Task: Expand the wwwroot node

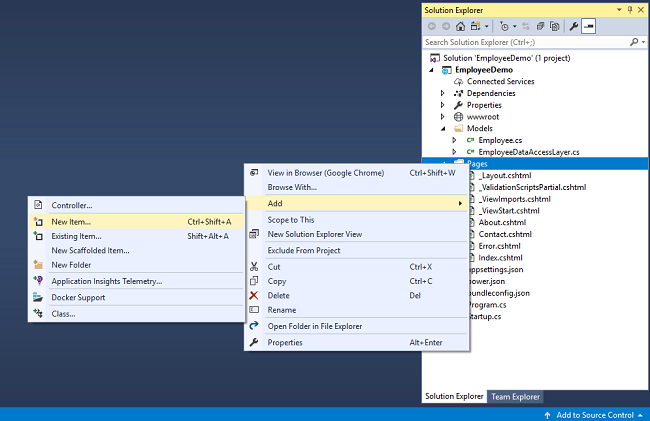Action: 442,117
